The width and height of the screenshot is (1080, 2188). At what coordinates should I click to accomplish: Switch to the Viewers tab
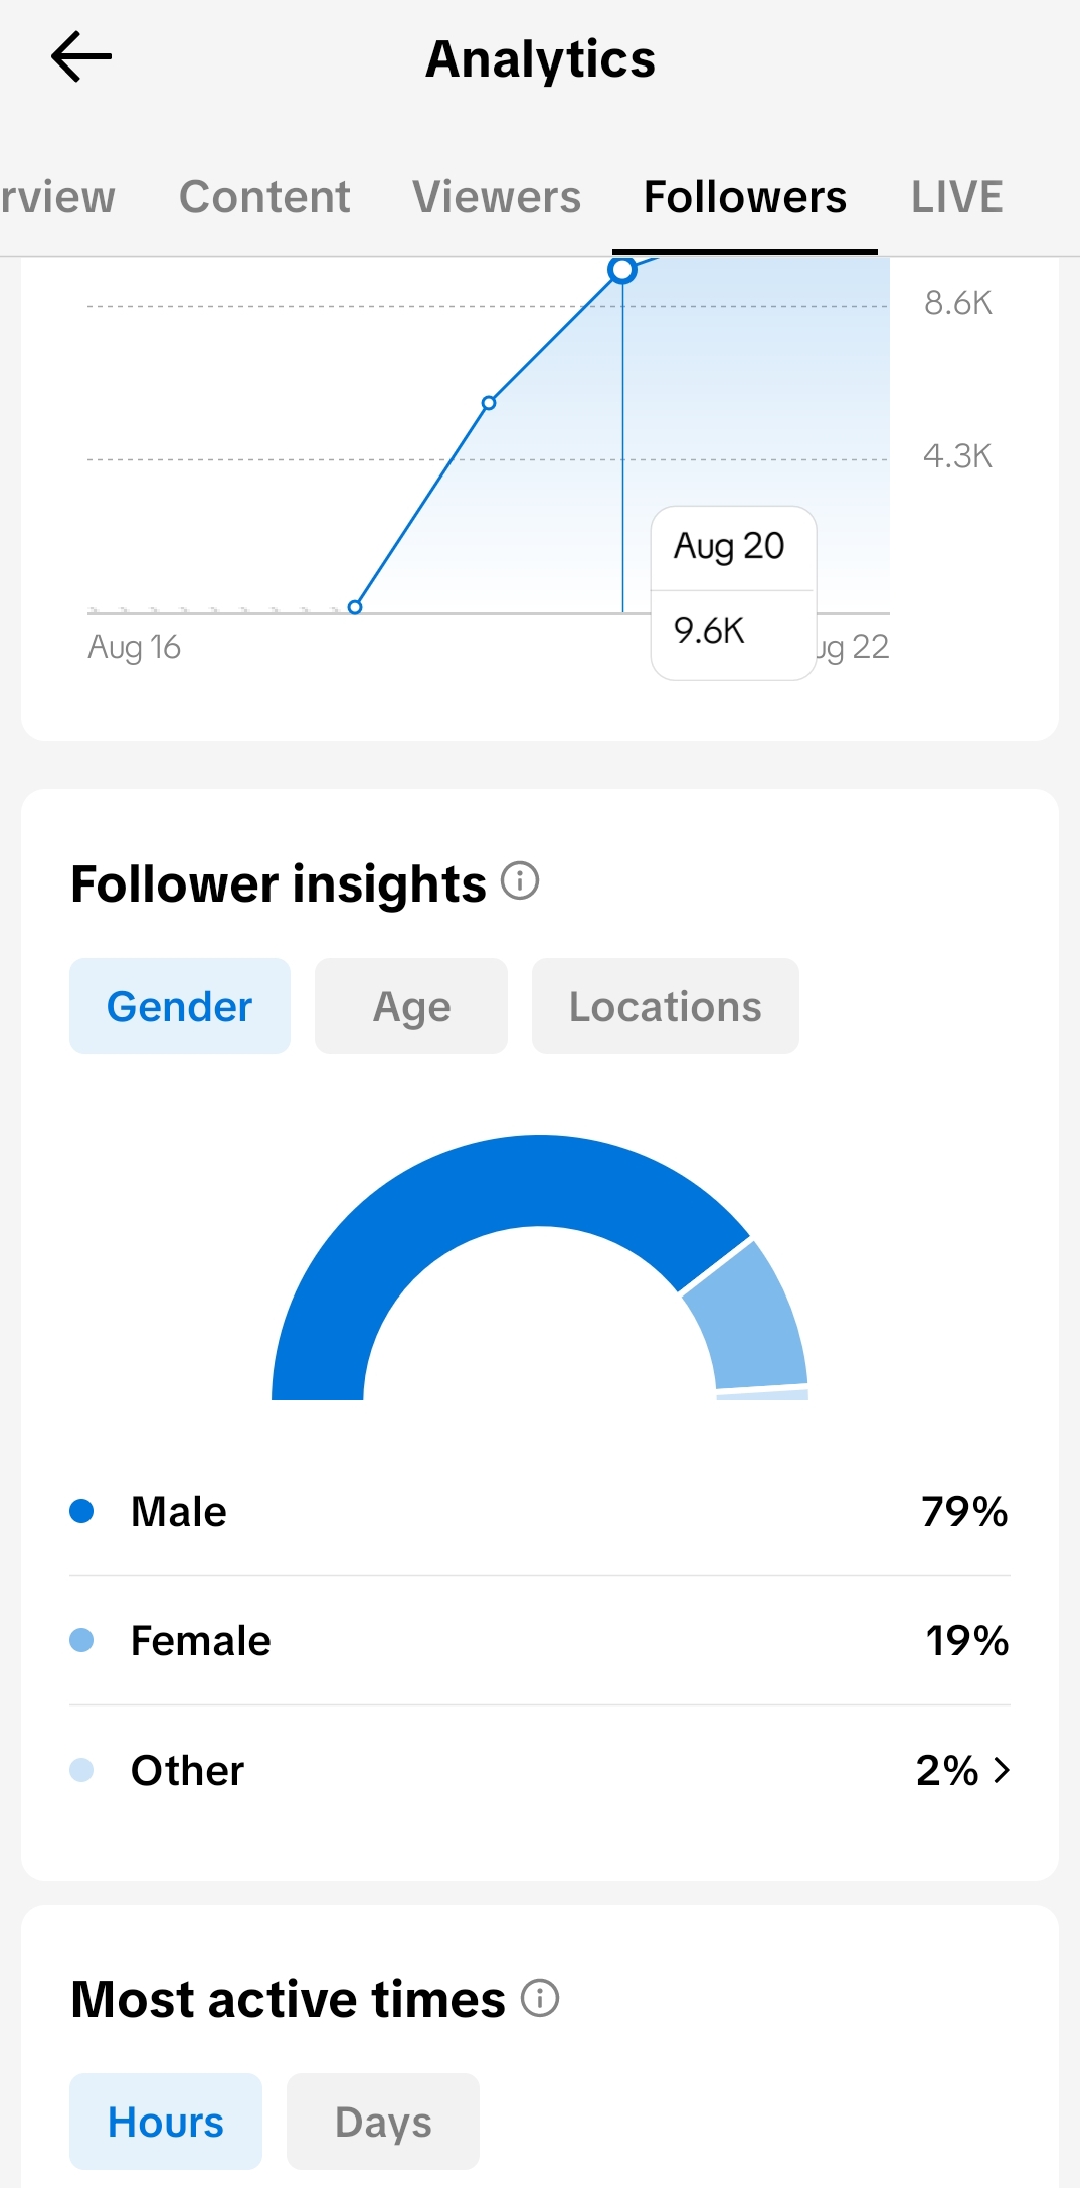point(497,197)
